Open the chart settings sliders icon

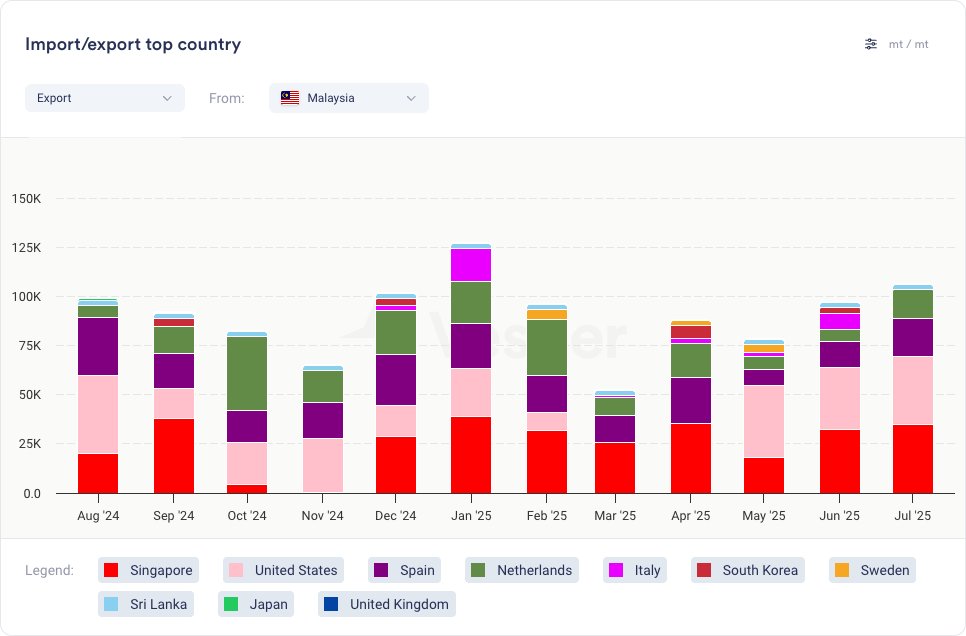(x=871, y=44)
